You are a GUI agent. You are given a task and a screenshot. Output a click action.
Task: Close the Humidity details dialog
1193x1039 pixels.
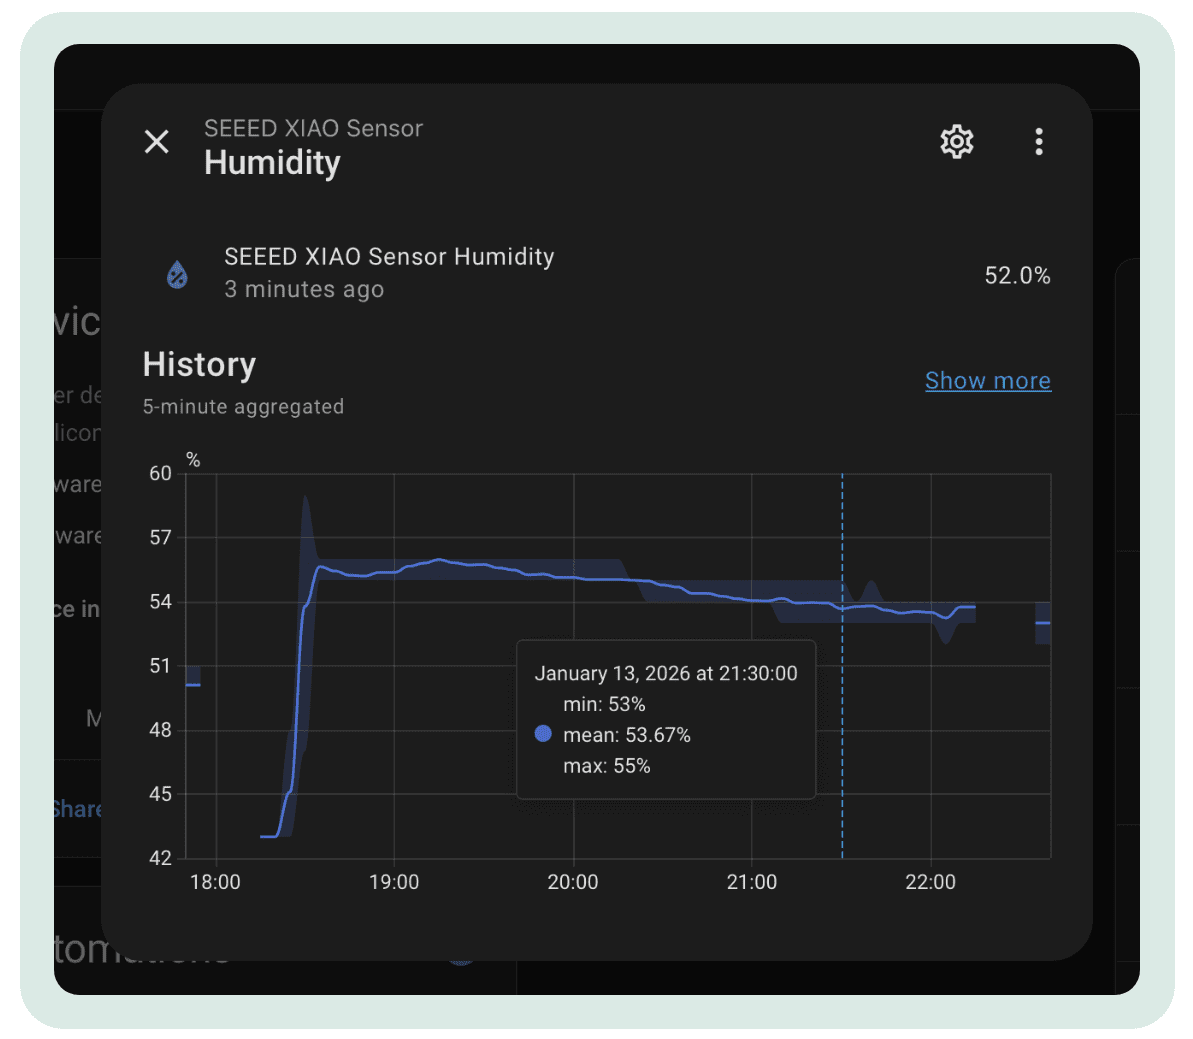(x=157, y=142)
